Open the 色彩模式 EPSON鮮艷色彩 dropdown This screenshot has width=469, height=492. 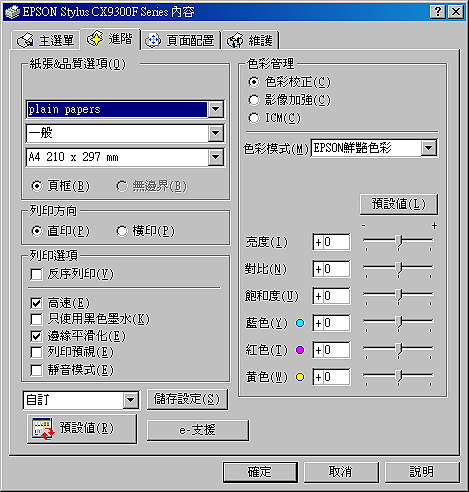(429, 148)
